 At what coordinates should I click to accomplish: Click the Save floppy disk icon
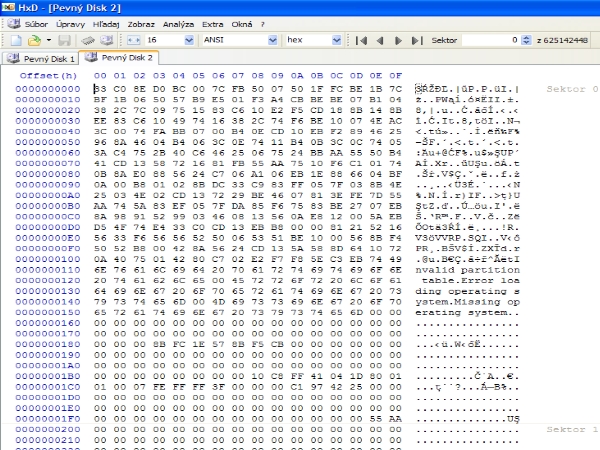click(x=64, y=40)
